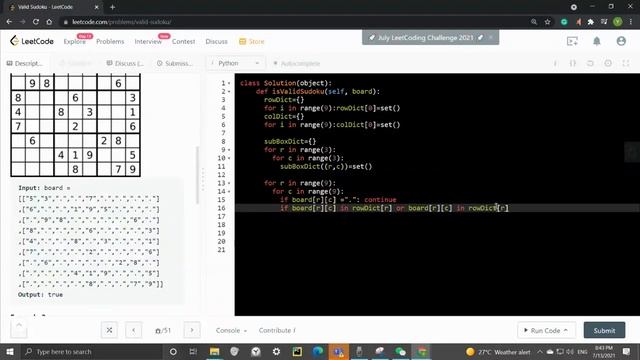The image size is (640, 360).
Task: Open the Explore menu item
Action: click(74, 42)
